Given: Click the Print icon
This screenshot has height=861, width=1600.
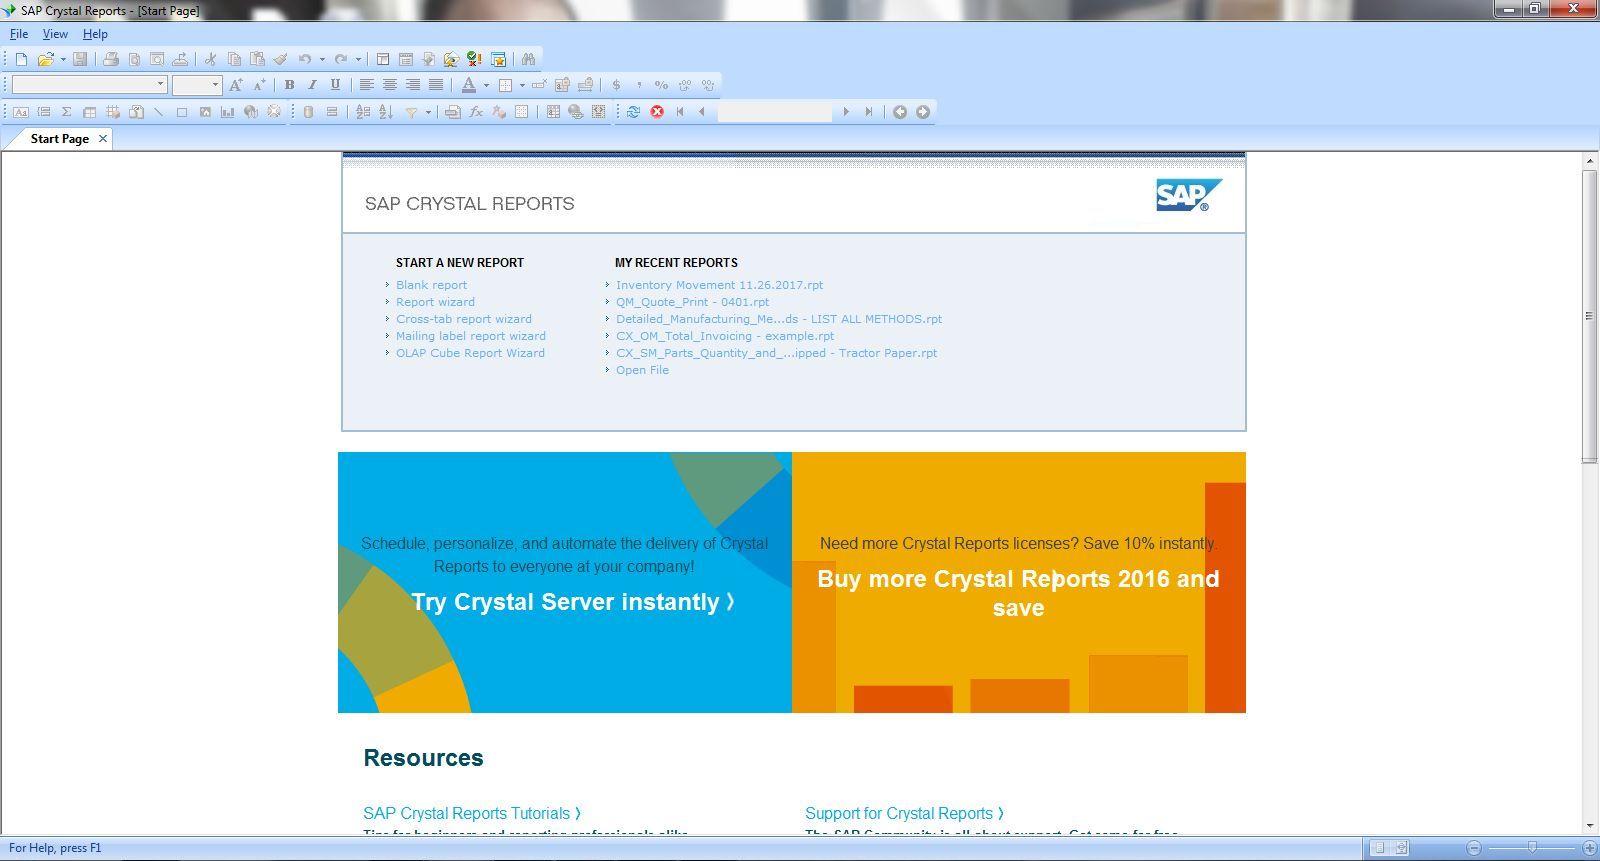Looking at the screenshot, I should click(x=111, y=59).
